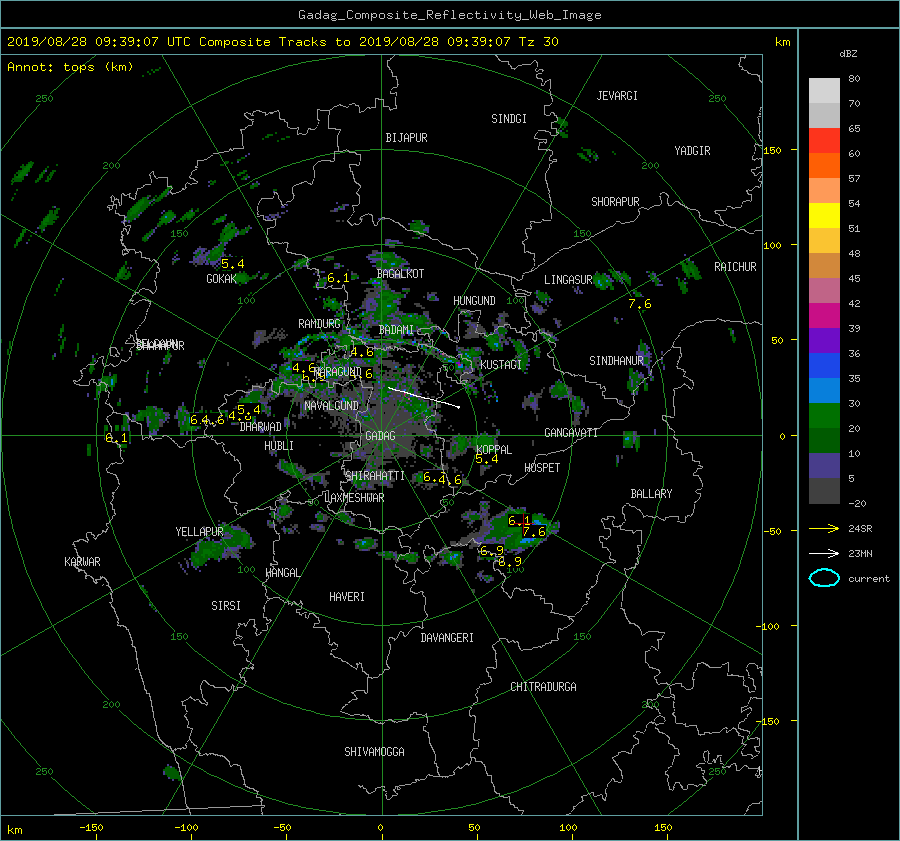
Task: Click the GOKAK city label
Action: tap(222, 279)
